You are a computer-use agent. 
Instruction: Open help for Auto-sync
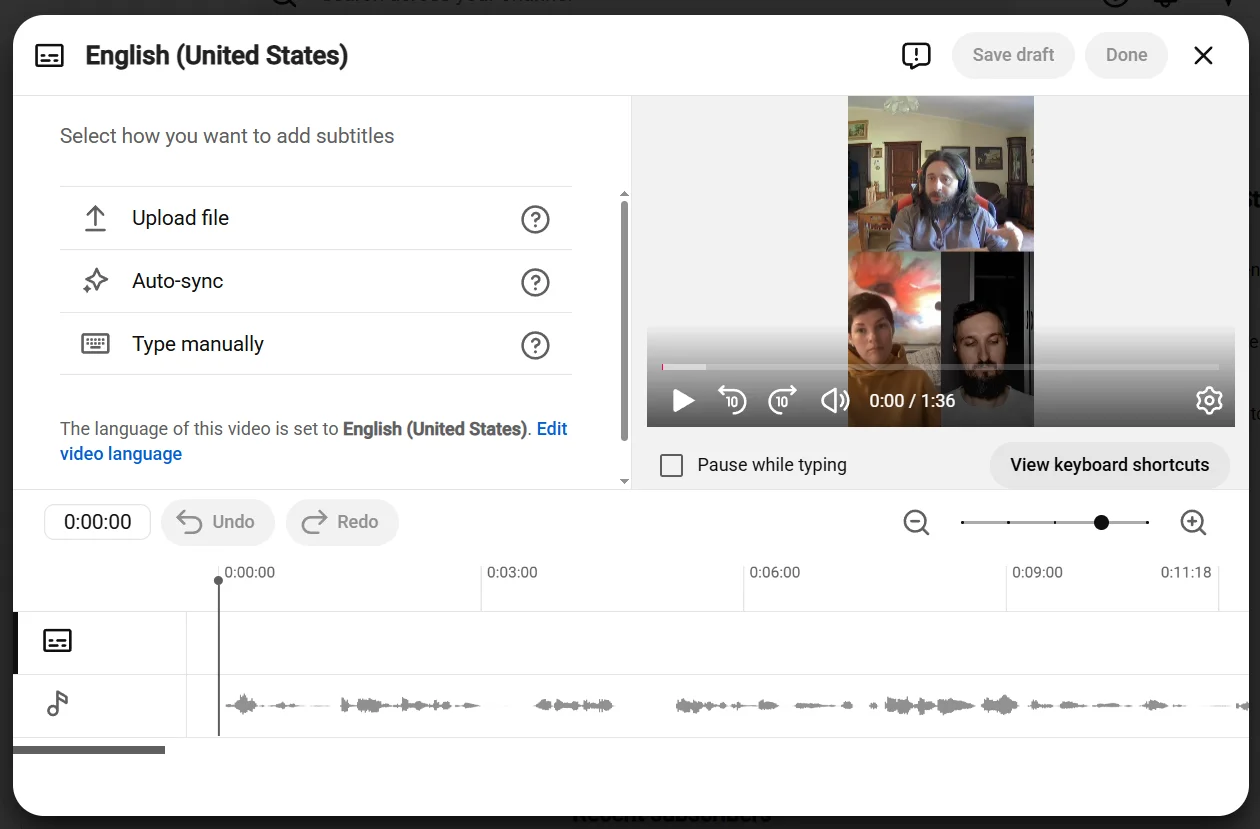536,282
